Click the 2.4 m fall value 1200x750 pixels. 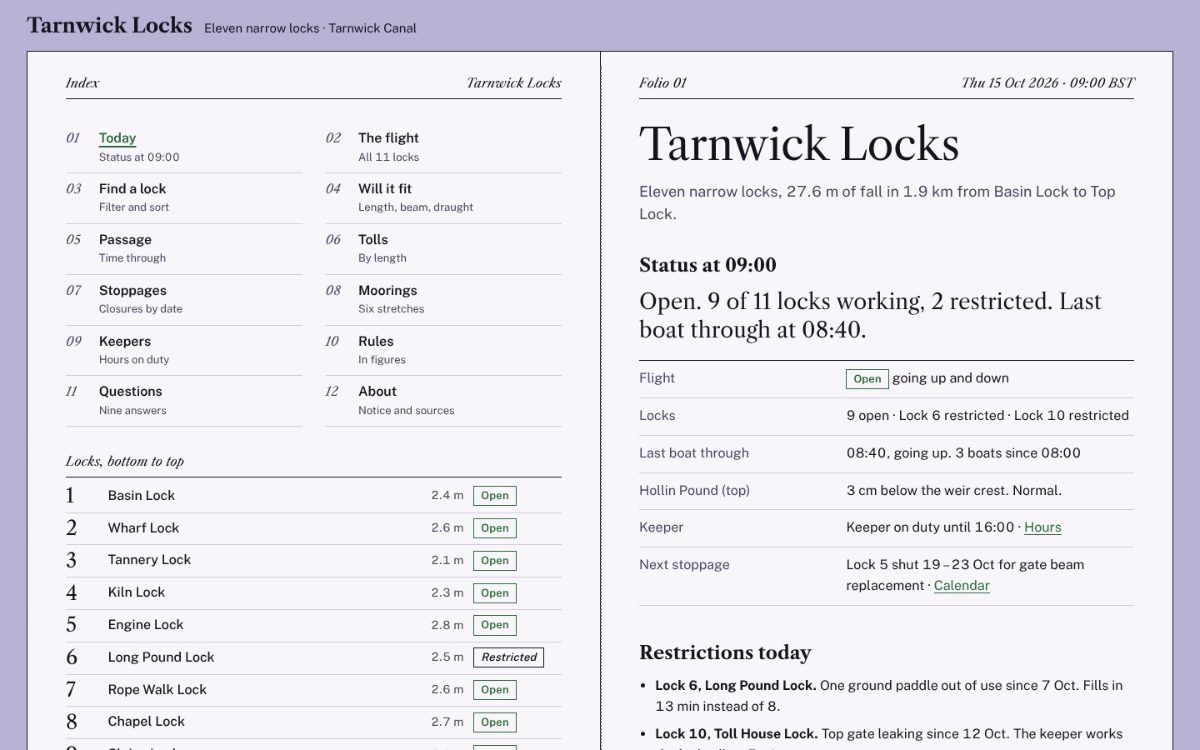[447, 495]
